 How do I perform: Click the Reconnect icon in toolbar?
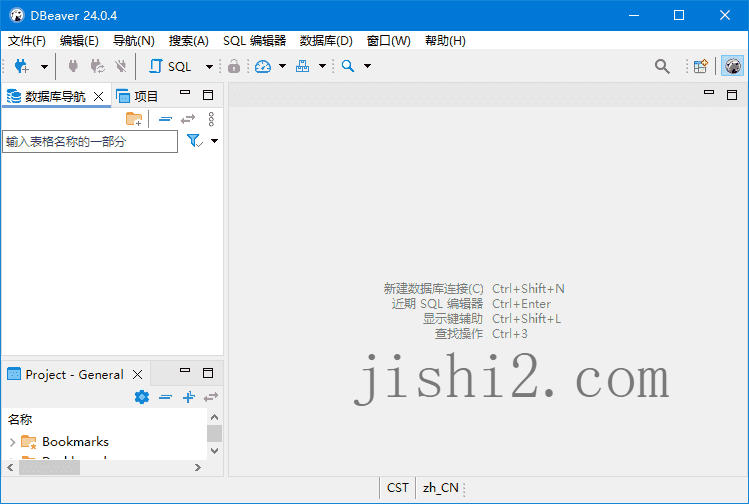tap(97, 66)
